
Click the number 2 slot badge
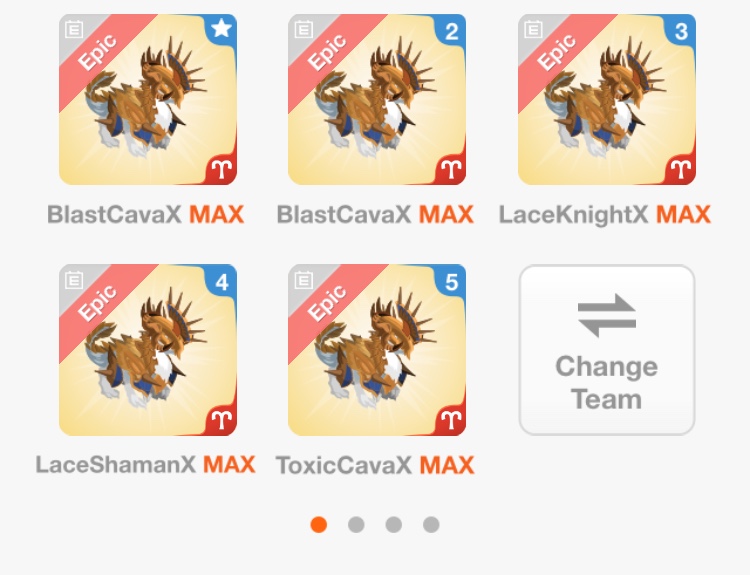(451, 31)
